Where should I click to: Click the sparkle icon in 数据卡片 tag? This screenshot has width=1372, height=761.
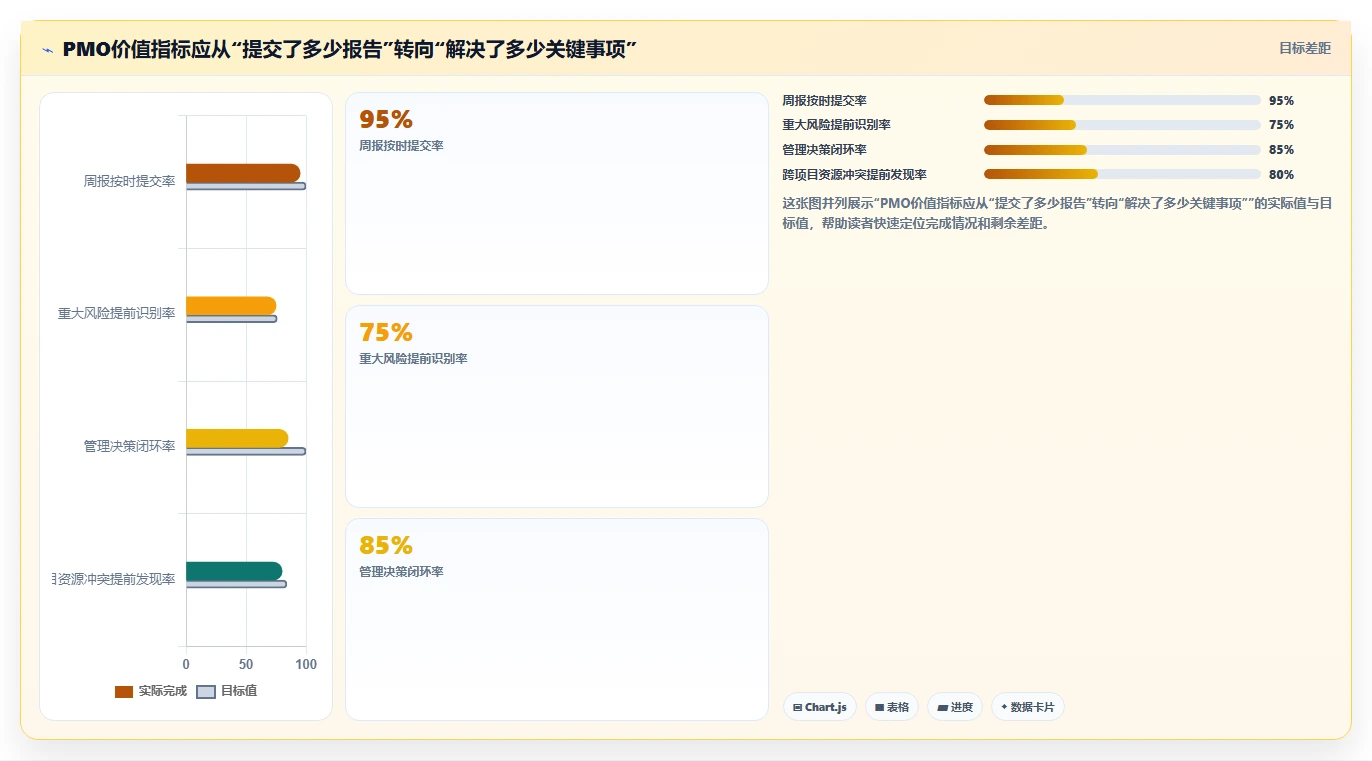[x=1004, y=707]
